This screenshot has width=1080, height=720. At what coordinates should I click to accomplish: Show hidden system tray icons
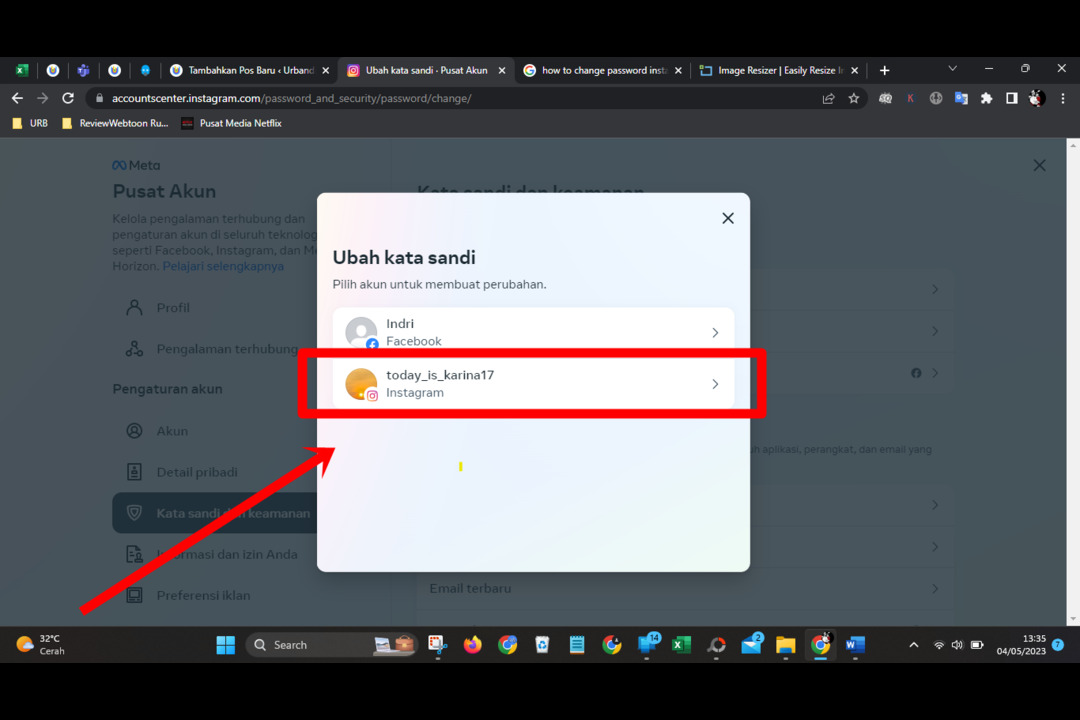[913, 645]
